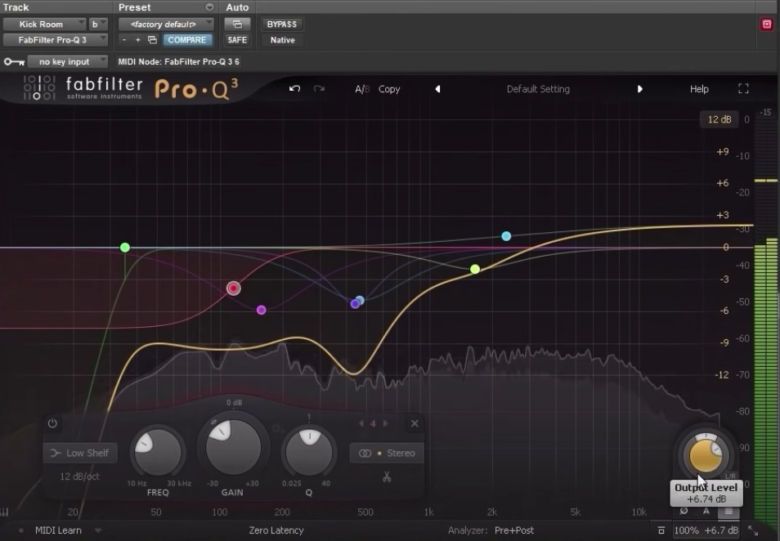Click the GAIN knob
Screen dimensions: 780x541
tap(233, 447)
